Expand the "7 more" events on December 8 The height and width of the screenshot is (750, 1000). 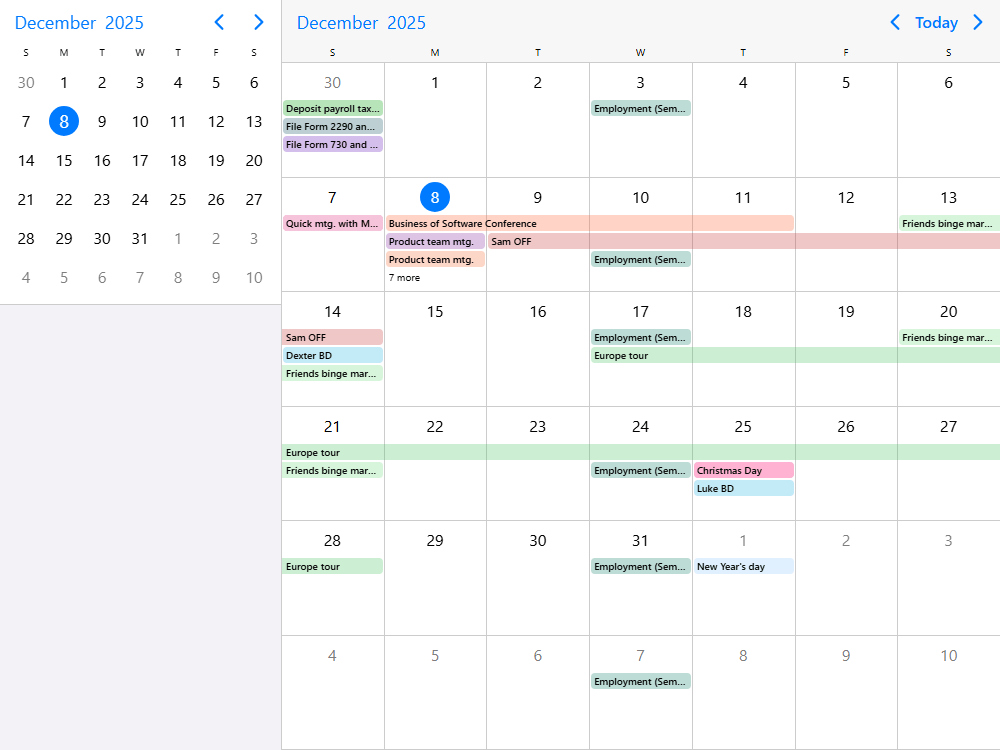405,278
